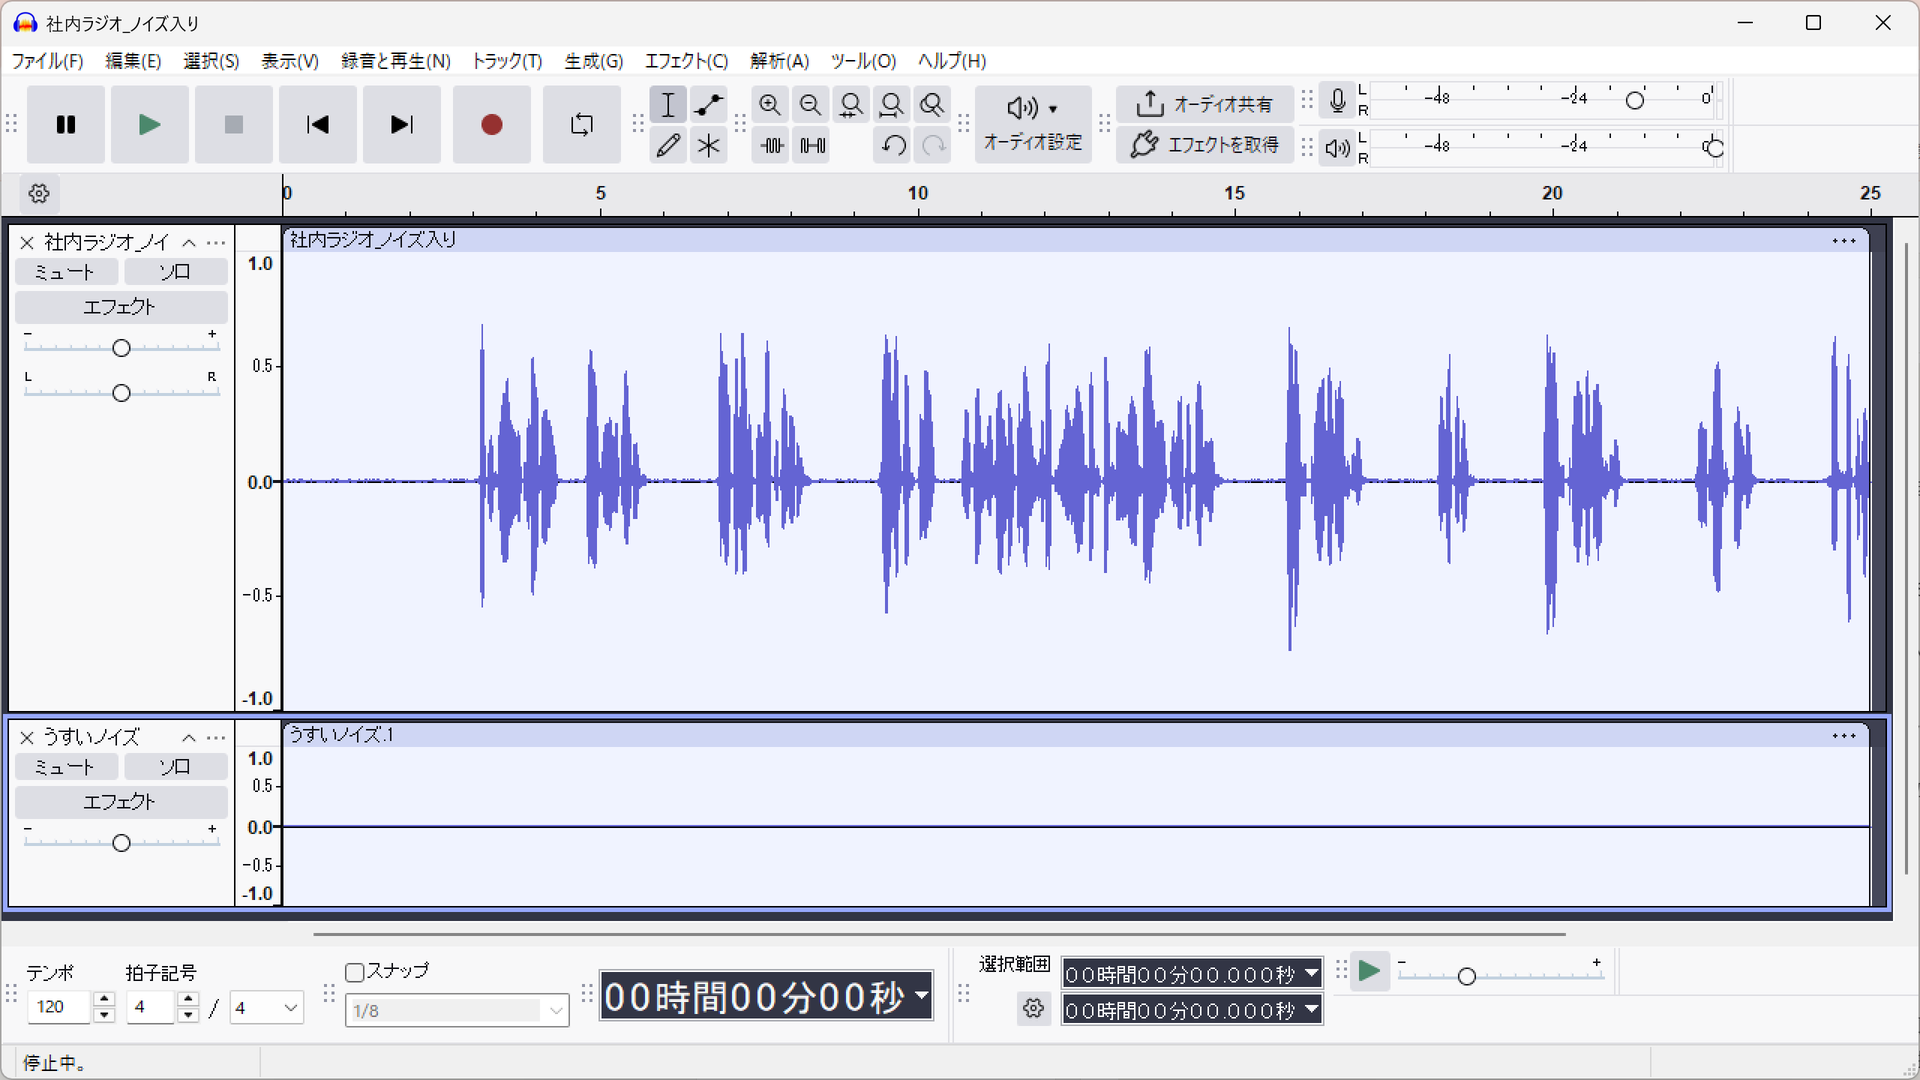Click Trim audio outside selection icon

tap(771, 146)
